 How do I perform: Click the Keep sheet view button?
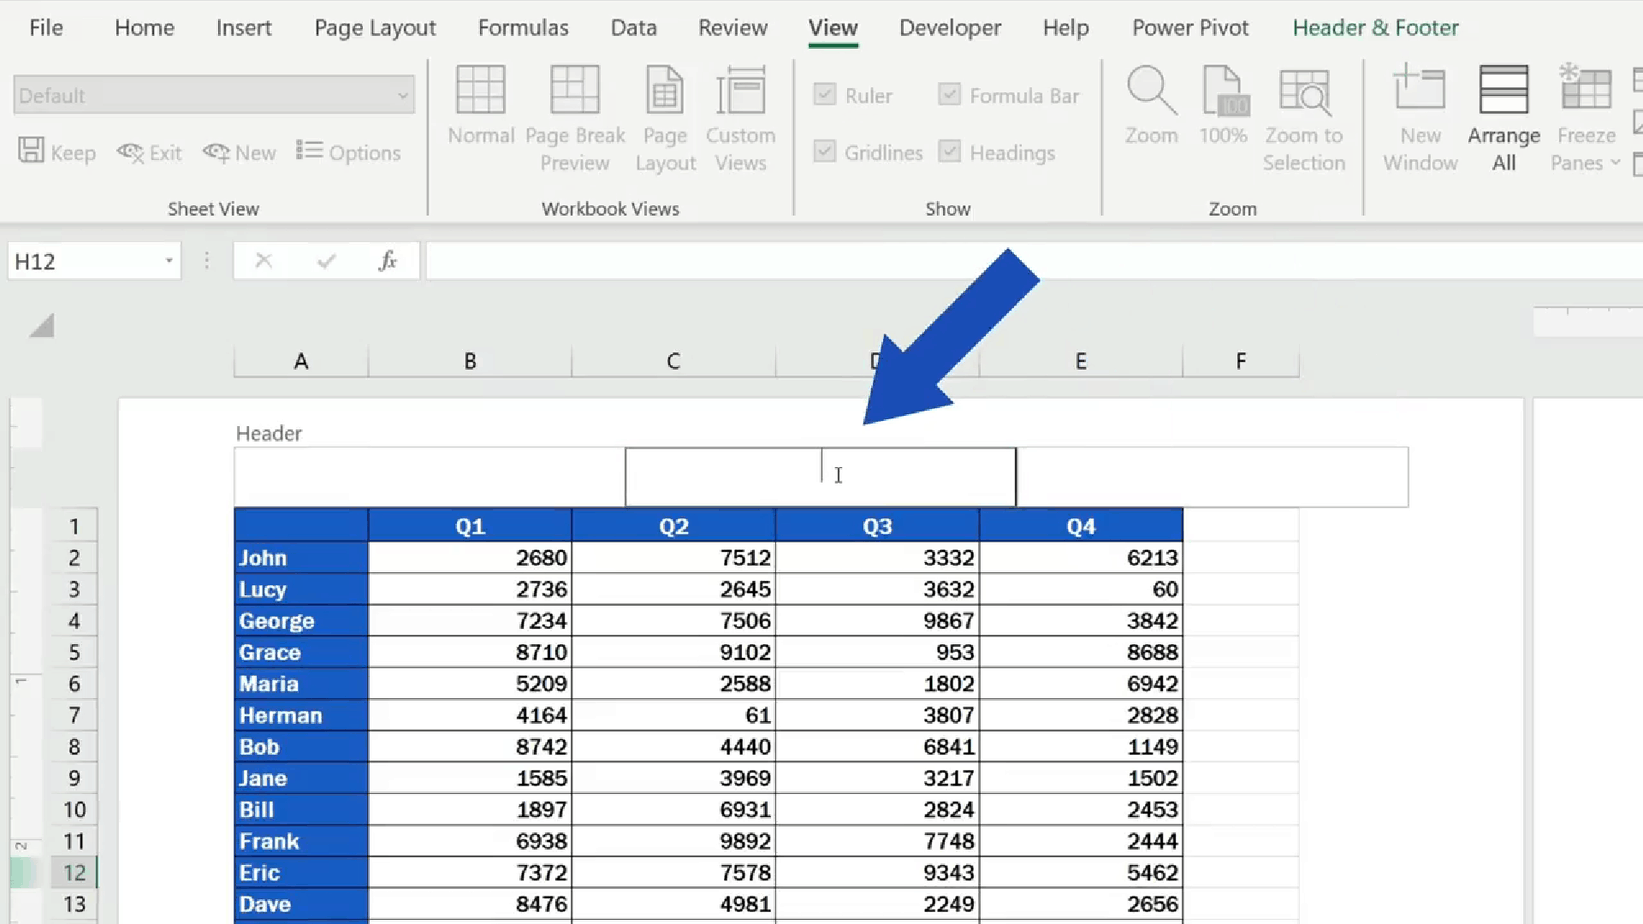tap(57, 152)
